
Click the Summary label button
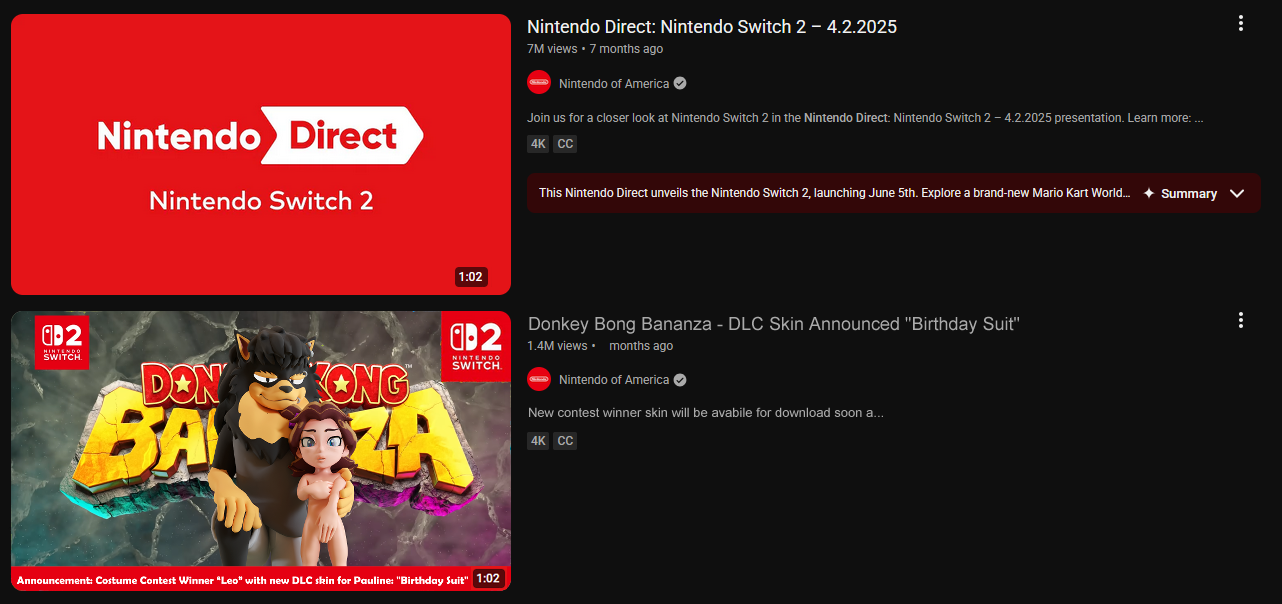click(1188, 194)
